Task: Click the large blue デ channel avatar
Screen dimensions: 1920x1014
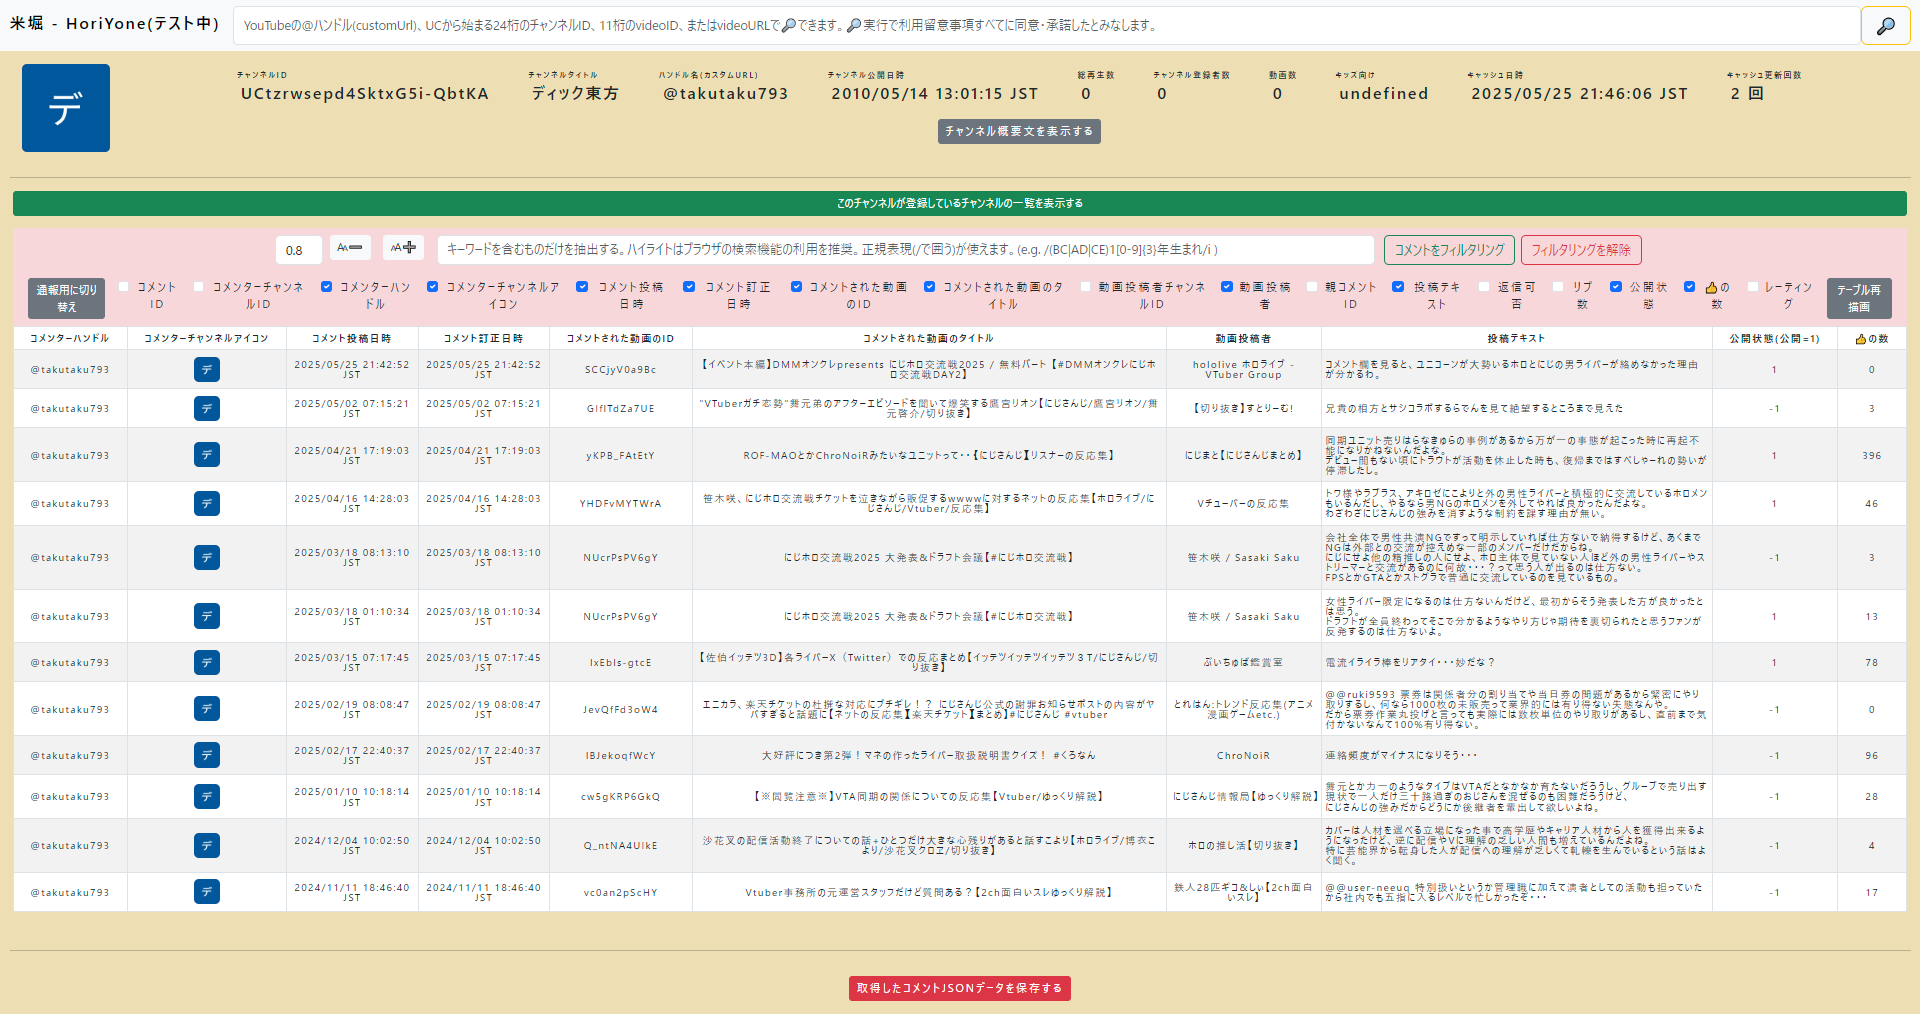Action: click(66, 108)
